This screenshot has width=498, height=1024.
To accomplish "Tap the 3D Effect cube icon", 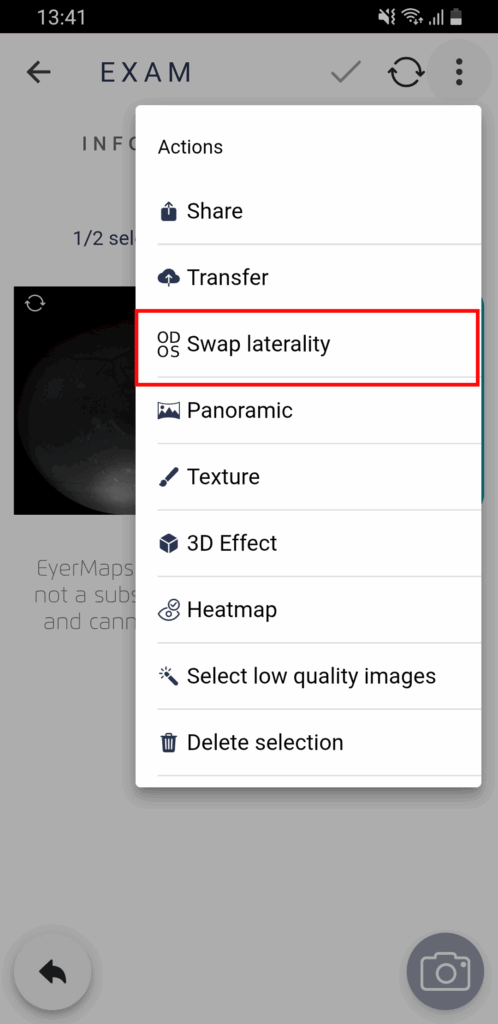I will pos(168,543).
